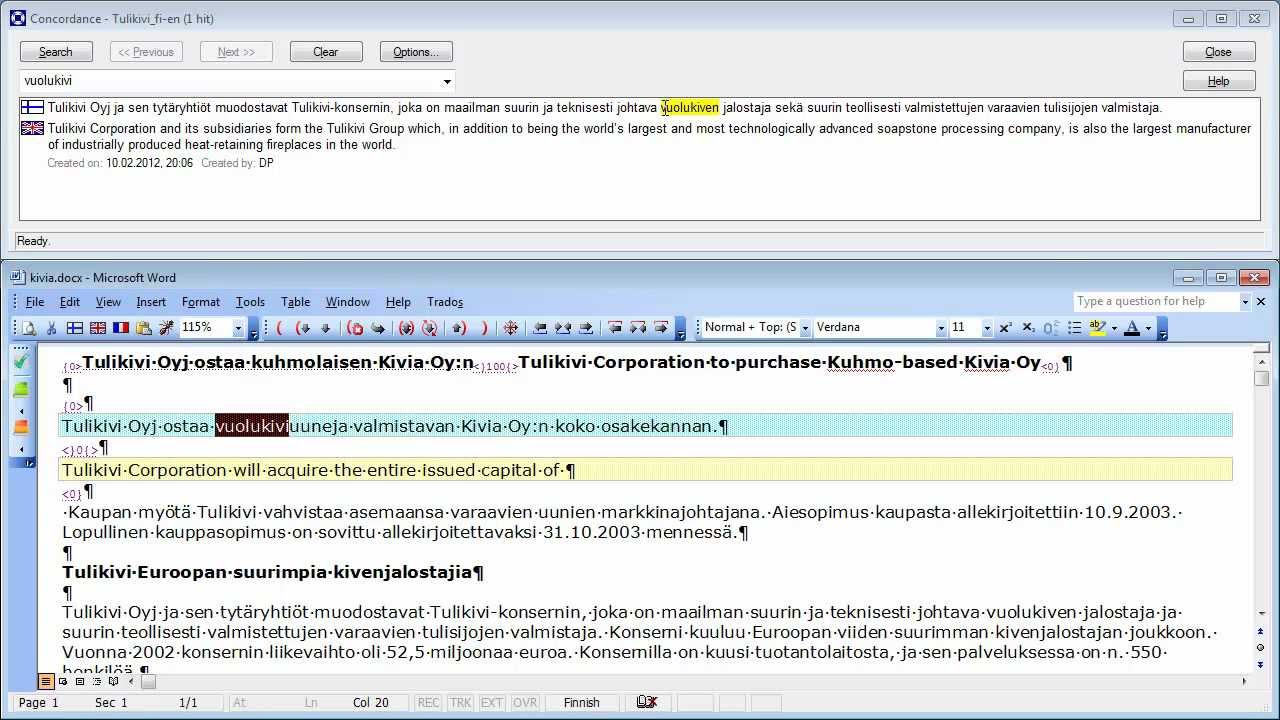This screenshot has width=1280, height=720.
Task: Click the paste clipboard icon
Action: coord(144,327)
